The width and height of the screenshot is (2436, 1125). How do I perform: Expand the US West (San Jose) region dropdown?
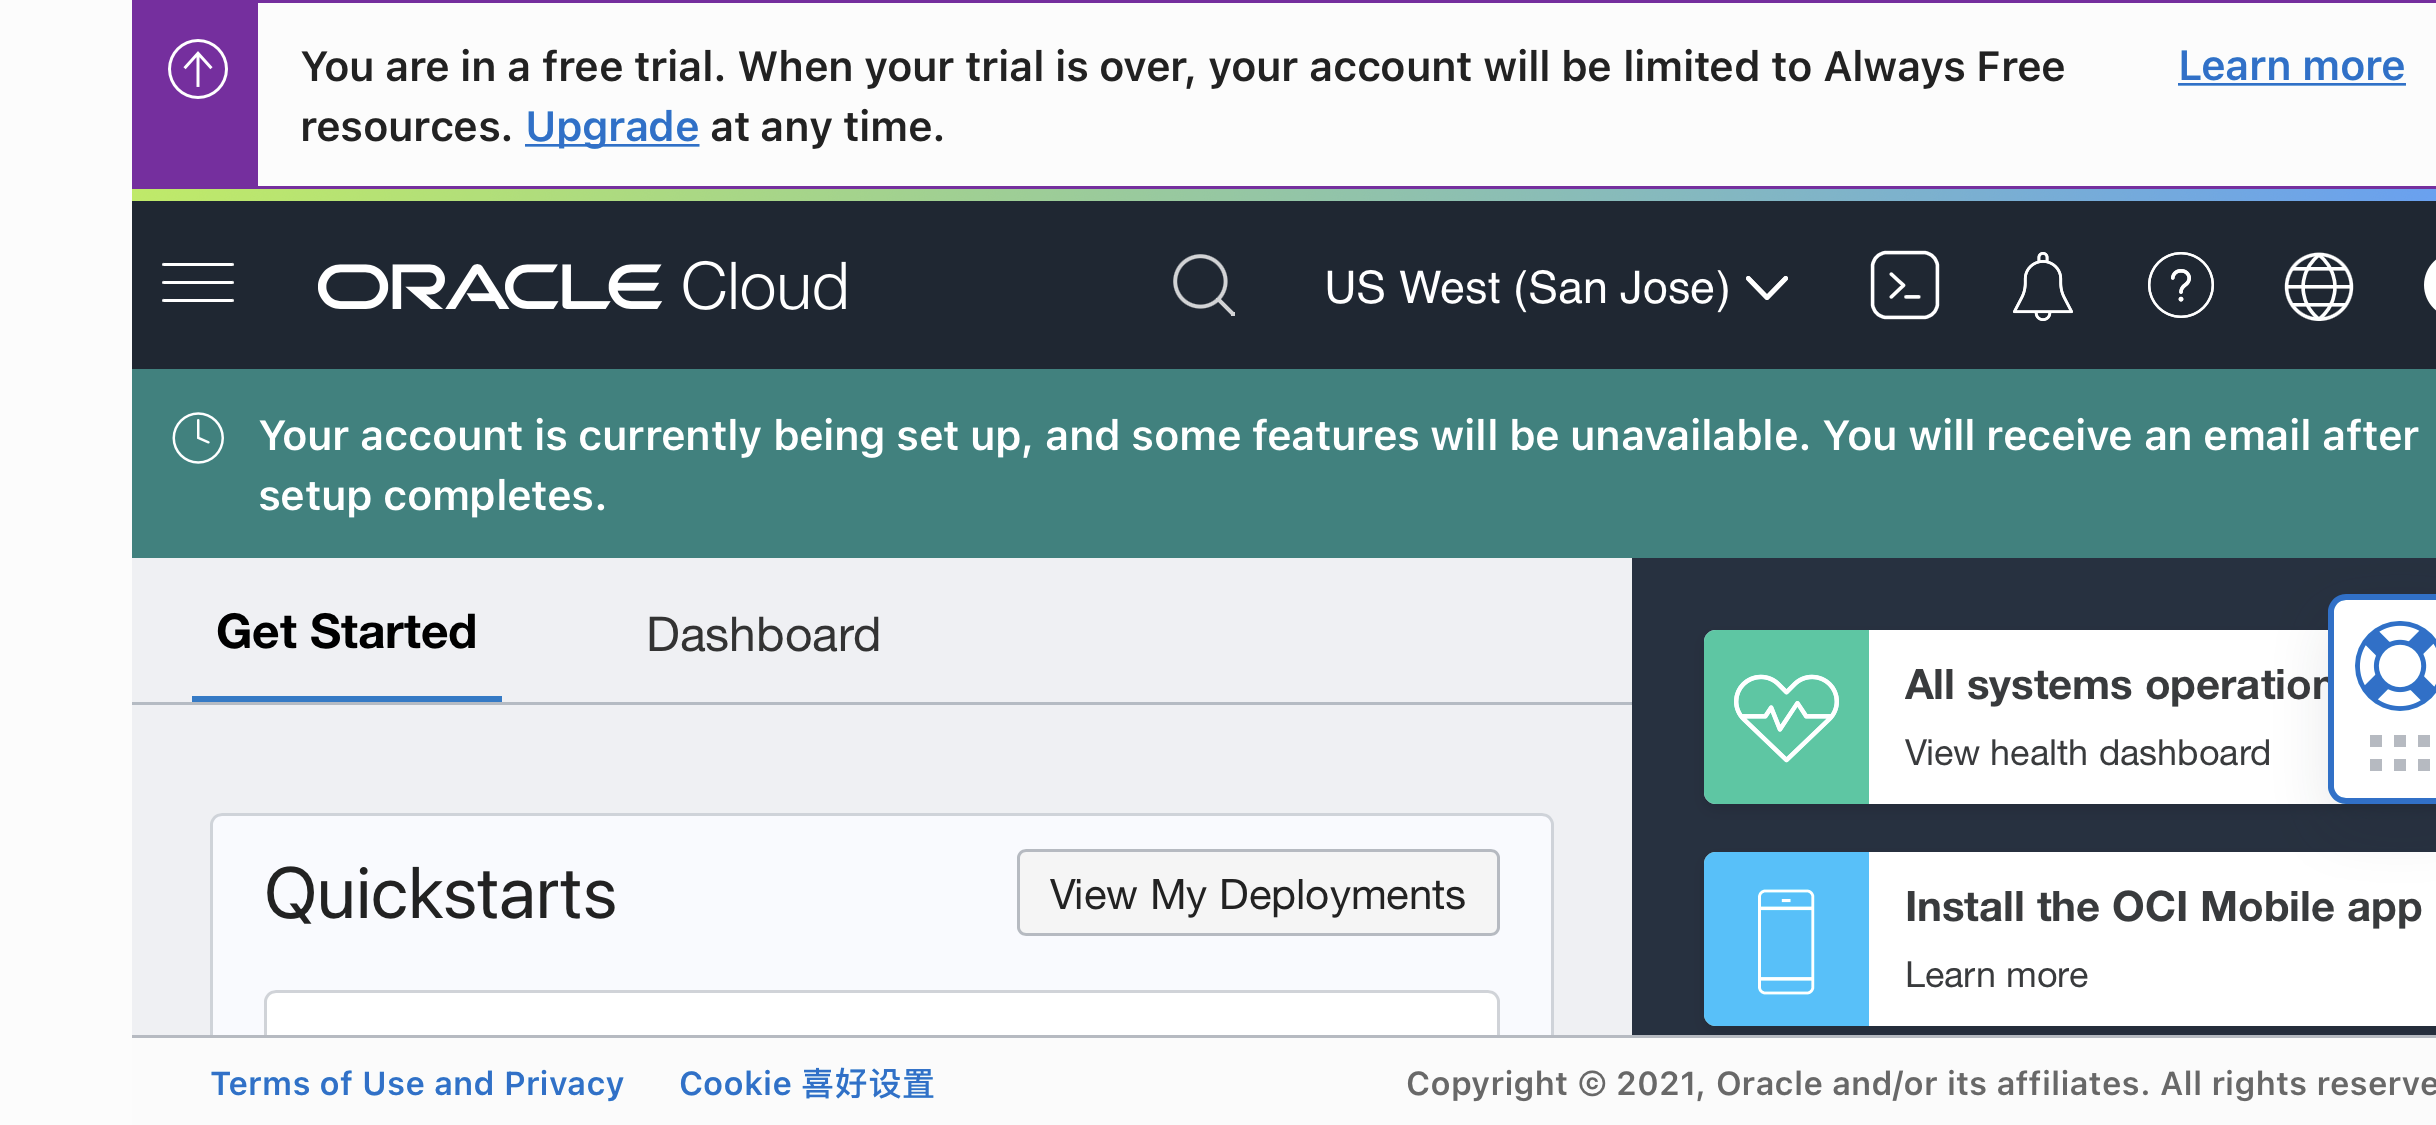[x=1556, y=288]
